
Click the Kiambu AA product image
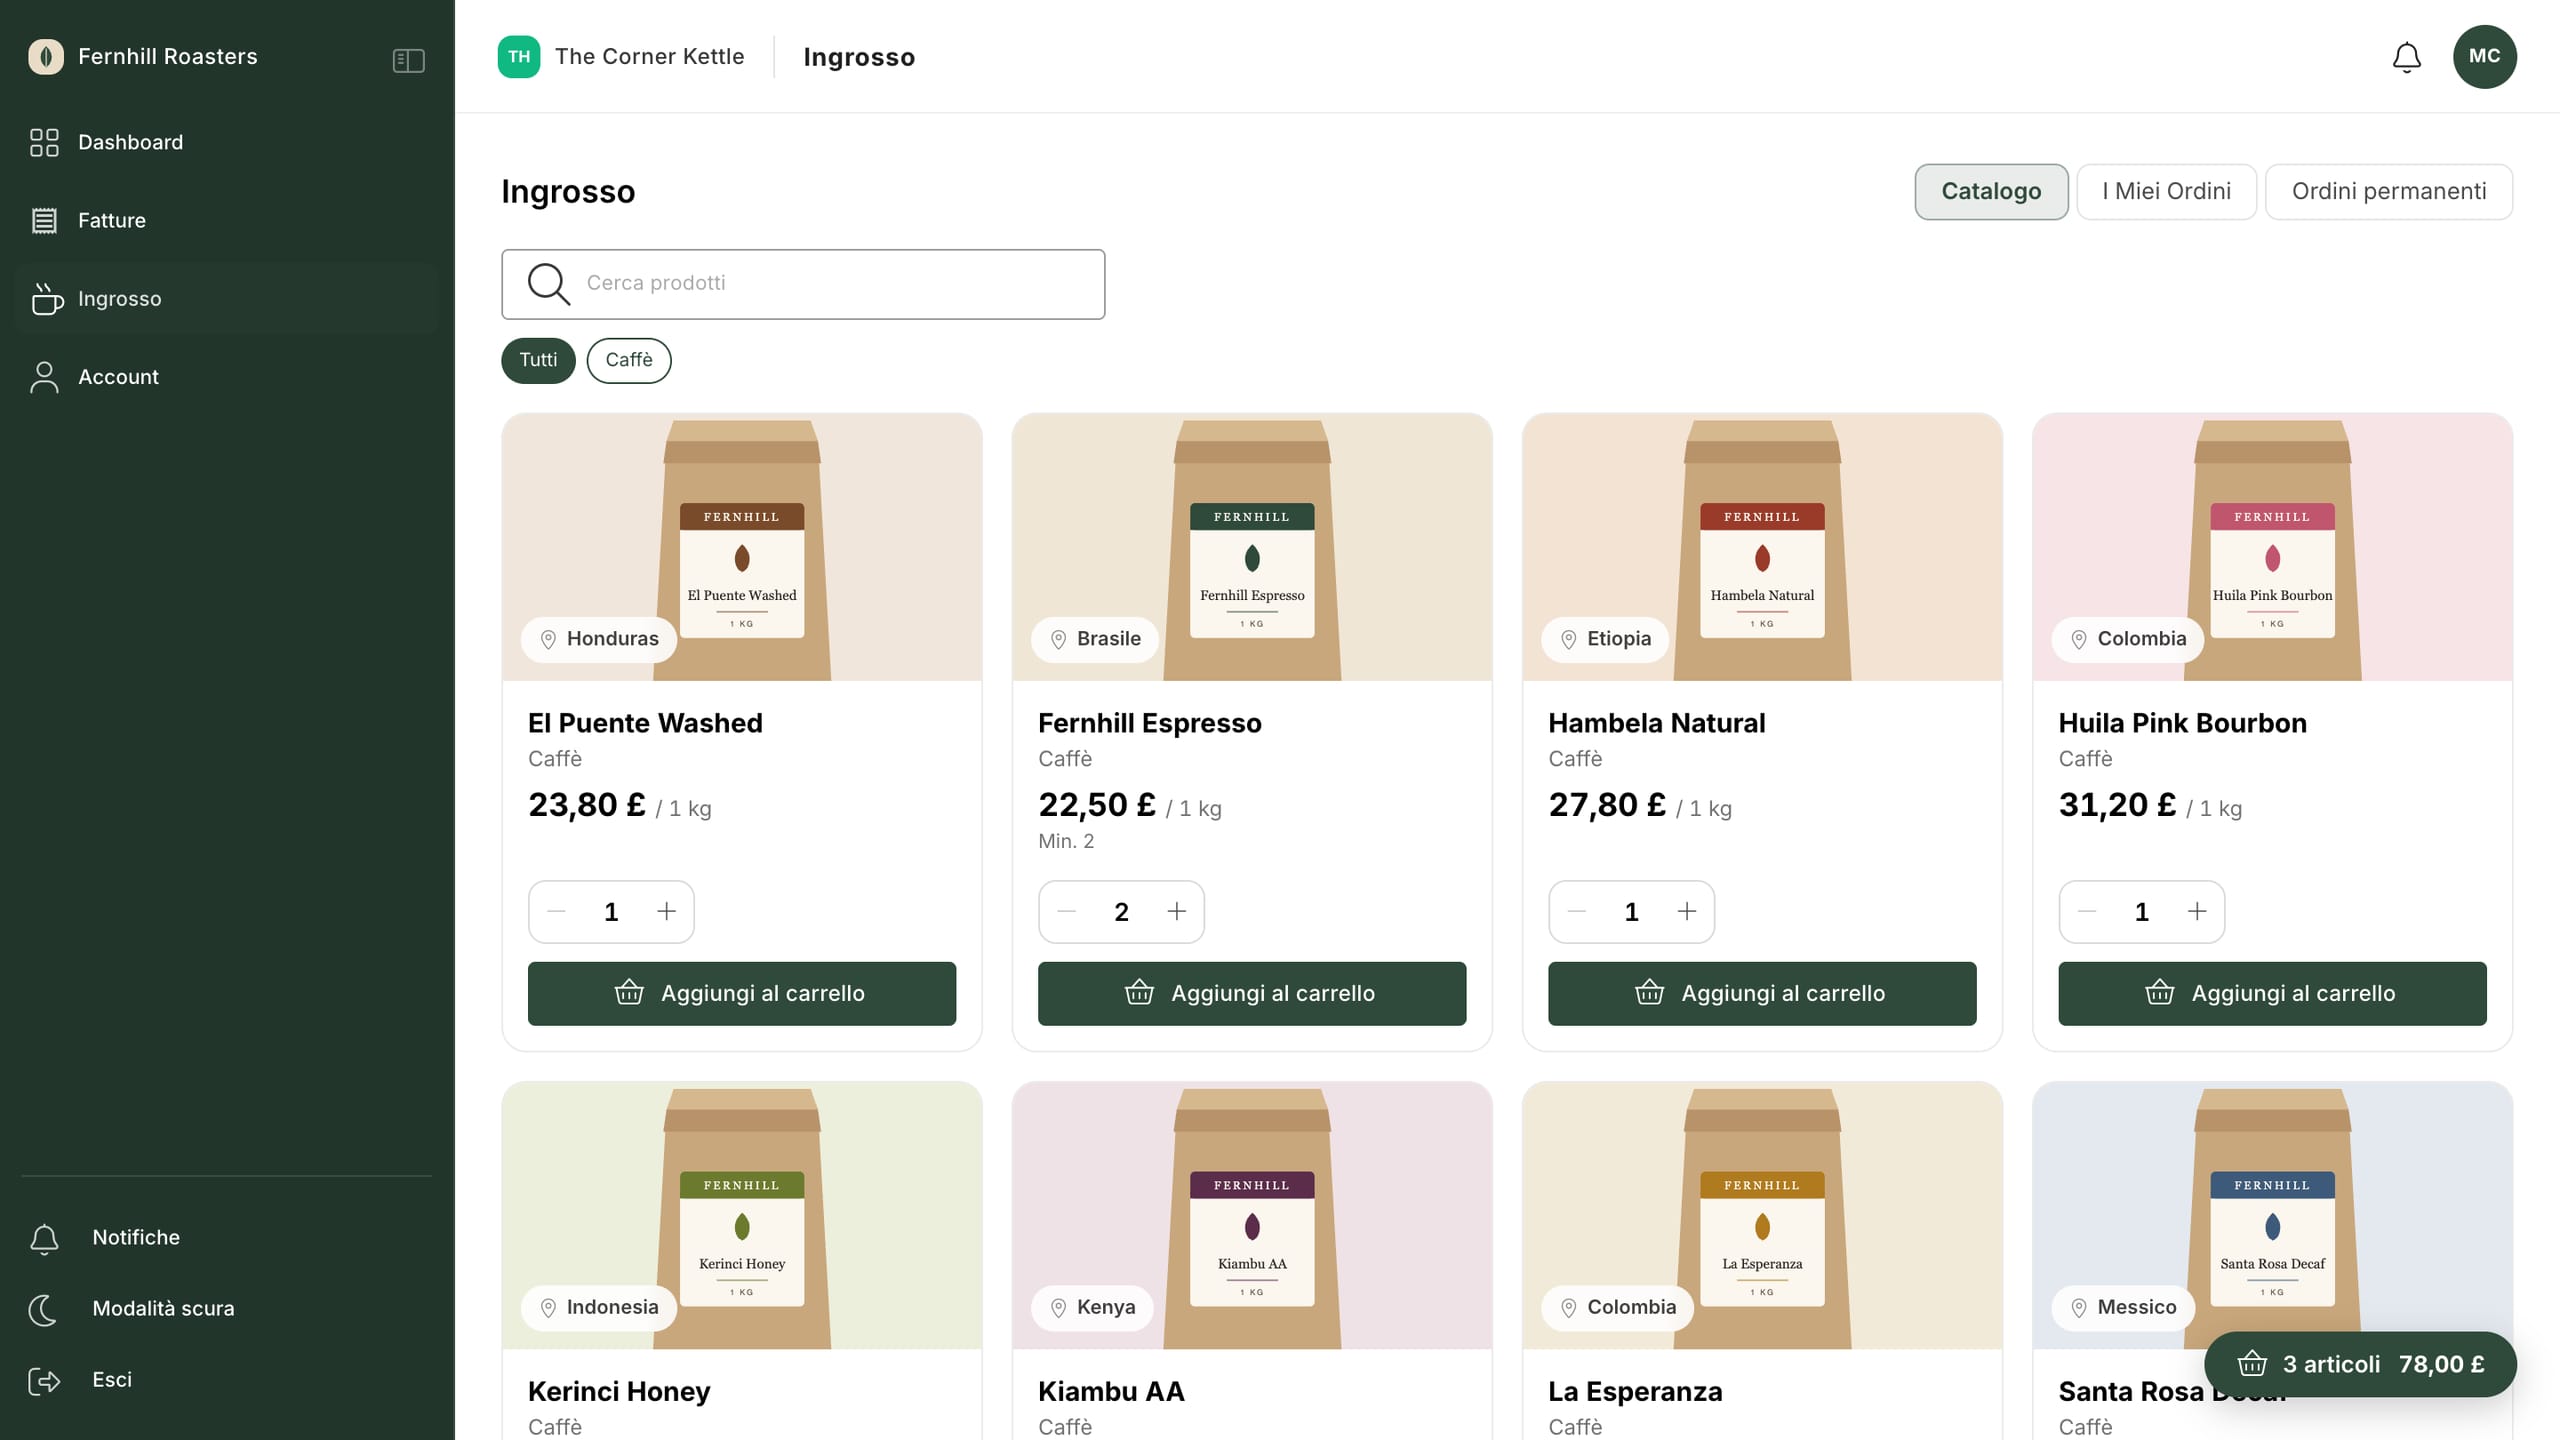(1252, 1216)
